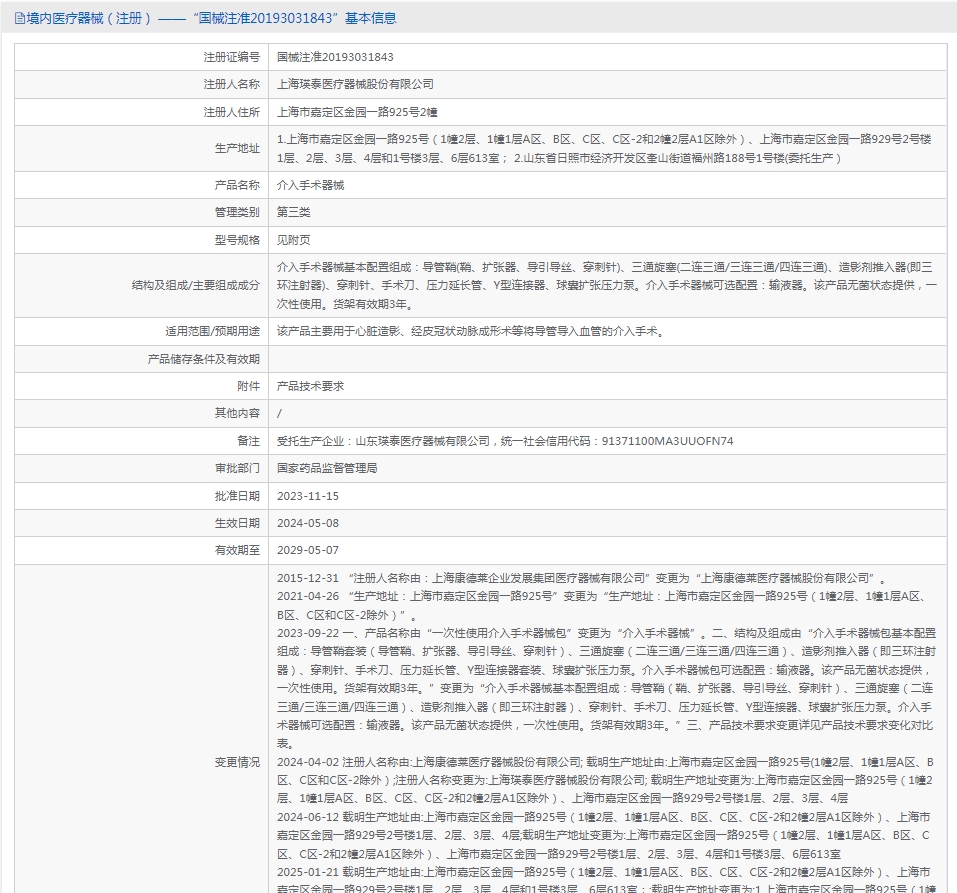Screen dimensions: 957x893
Task: Click structure text starting '介入手术器械基本配置组成'
Action: click(607, 285)
